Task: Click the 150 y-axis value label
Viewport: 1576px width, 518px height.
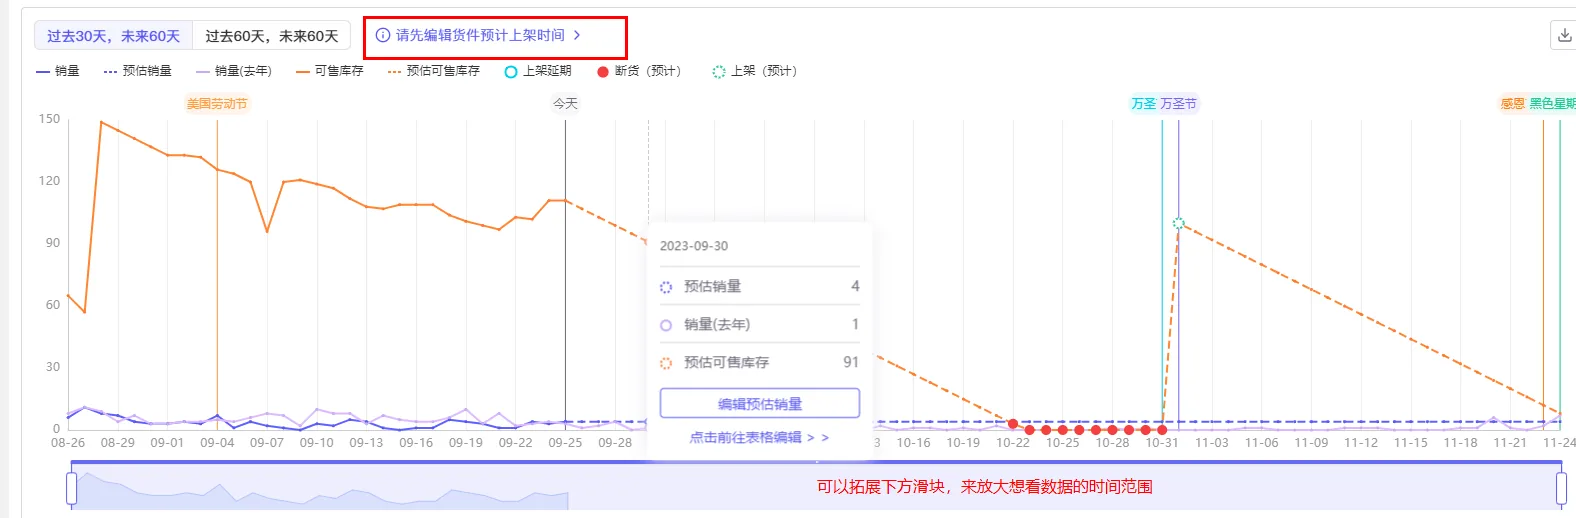Action: pos(50,119)
